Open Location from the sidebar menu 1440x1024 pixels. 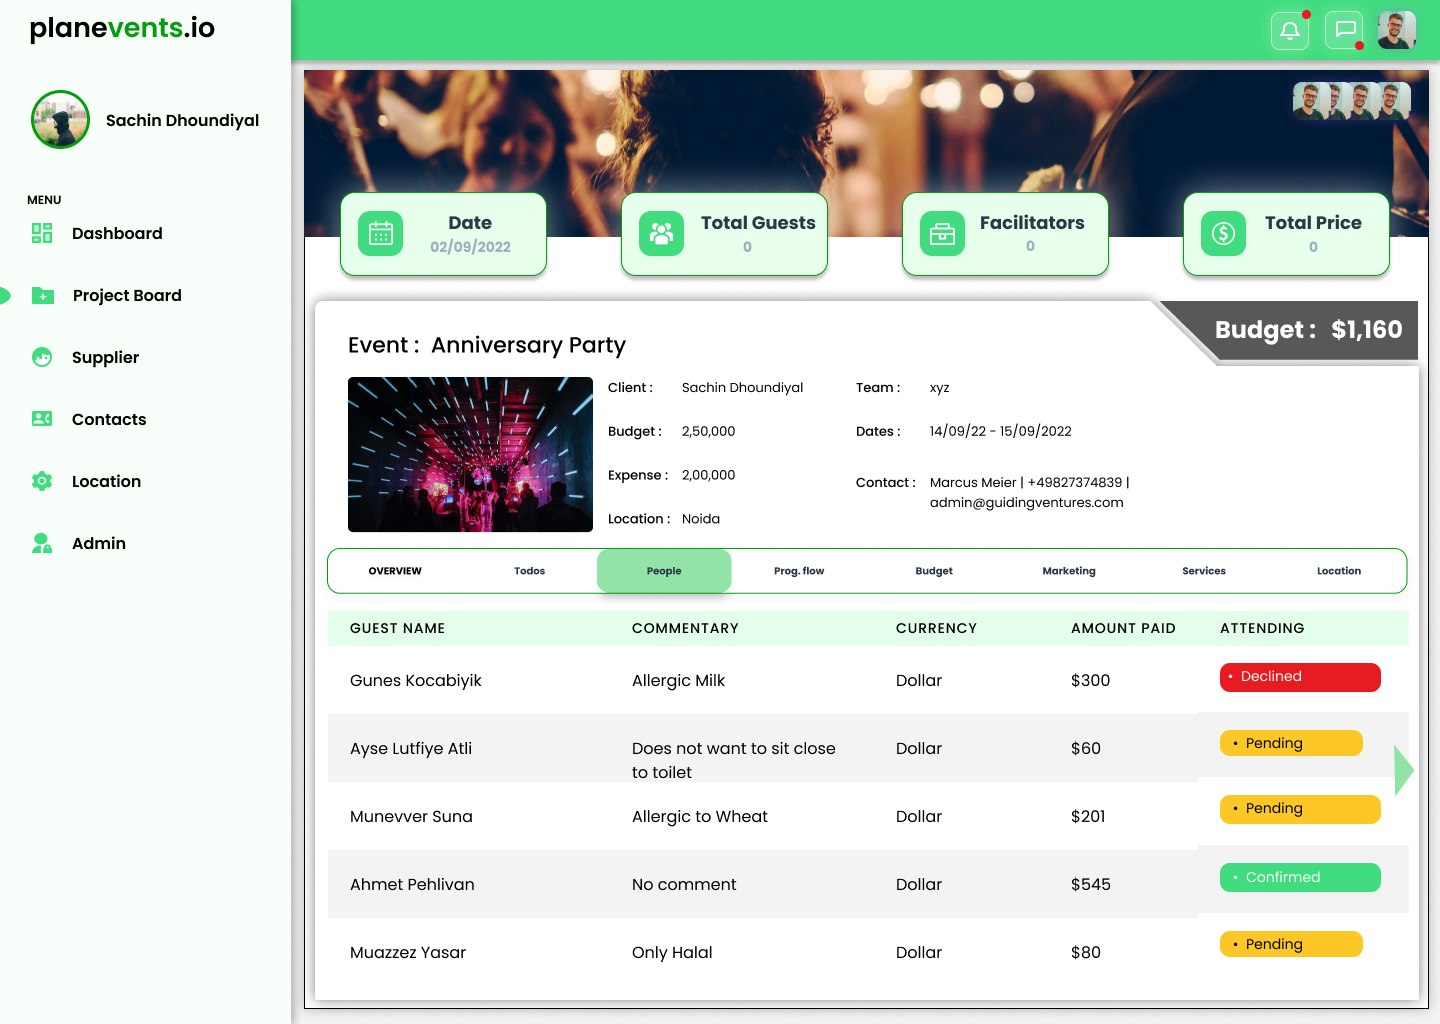coord(106,481)
